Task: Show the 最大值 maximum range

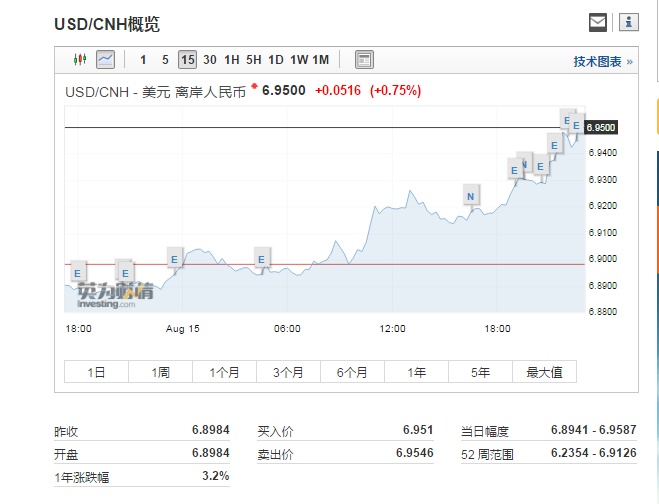Action: pyautogui.click(x=545, y=372)
